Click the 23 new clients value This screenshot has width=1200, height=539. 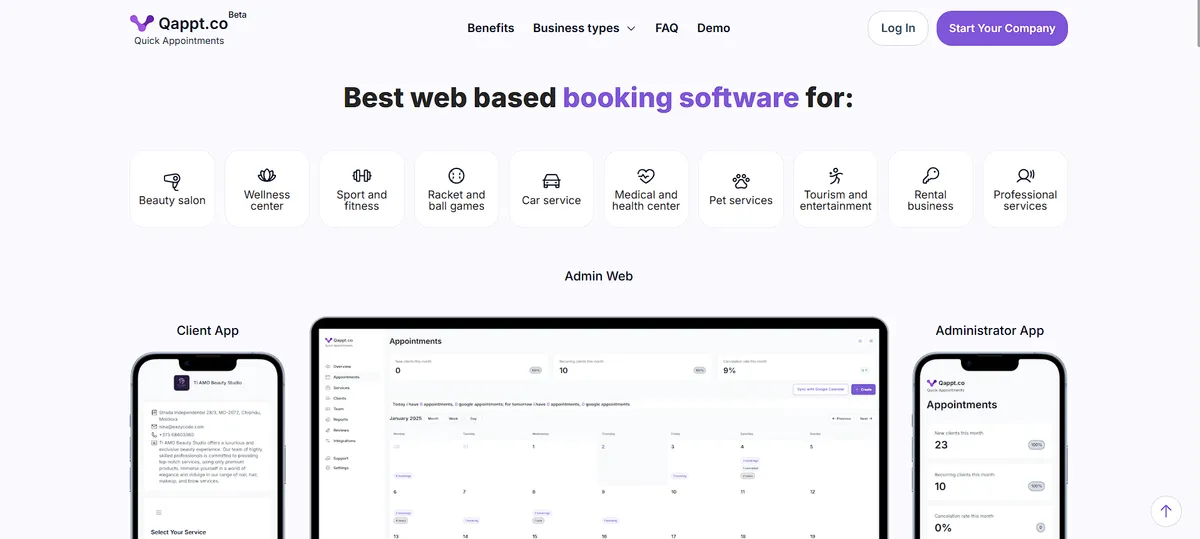941,445
